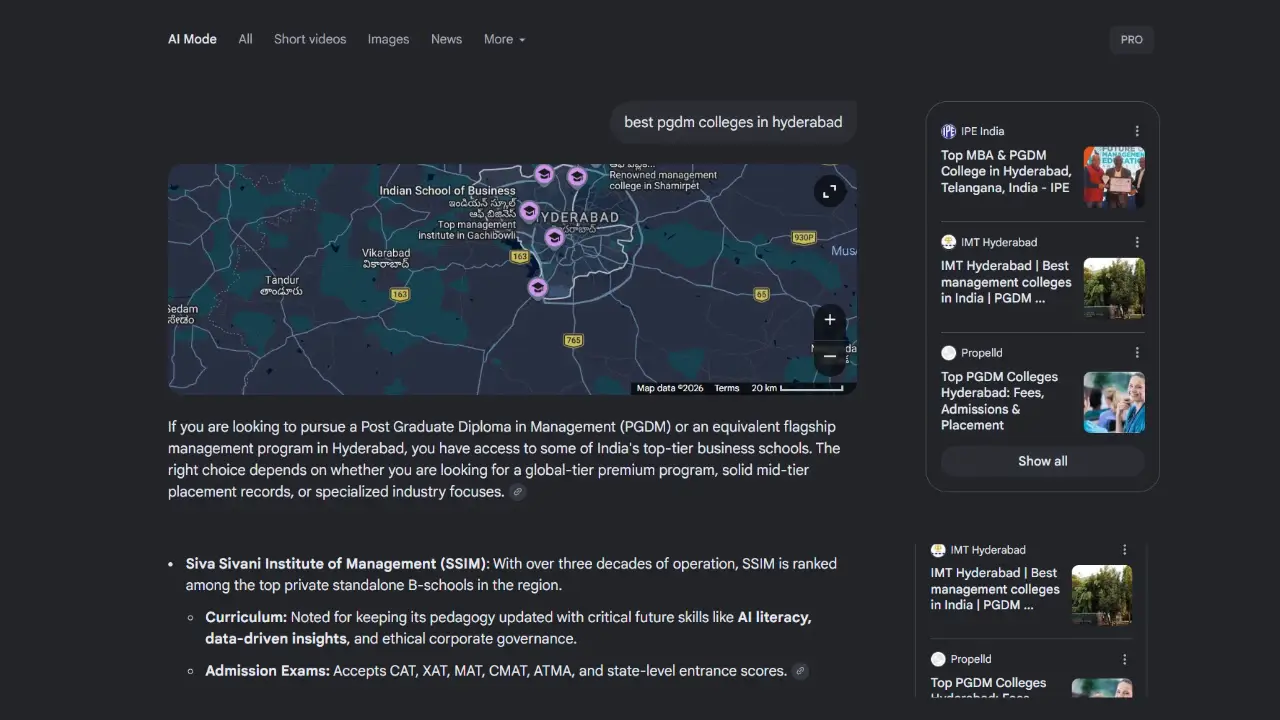Open the Short videos tab
Screen dimensions: 1280x720
point(310,39)
